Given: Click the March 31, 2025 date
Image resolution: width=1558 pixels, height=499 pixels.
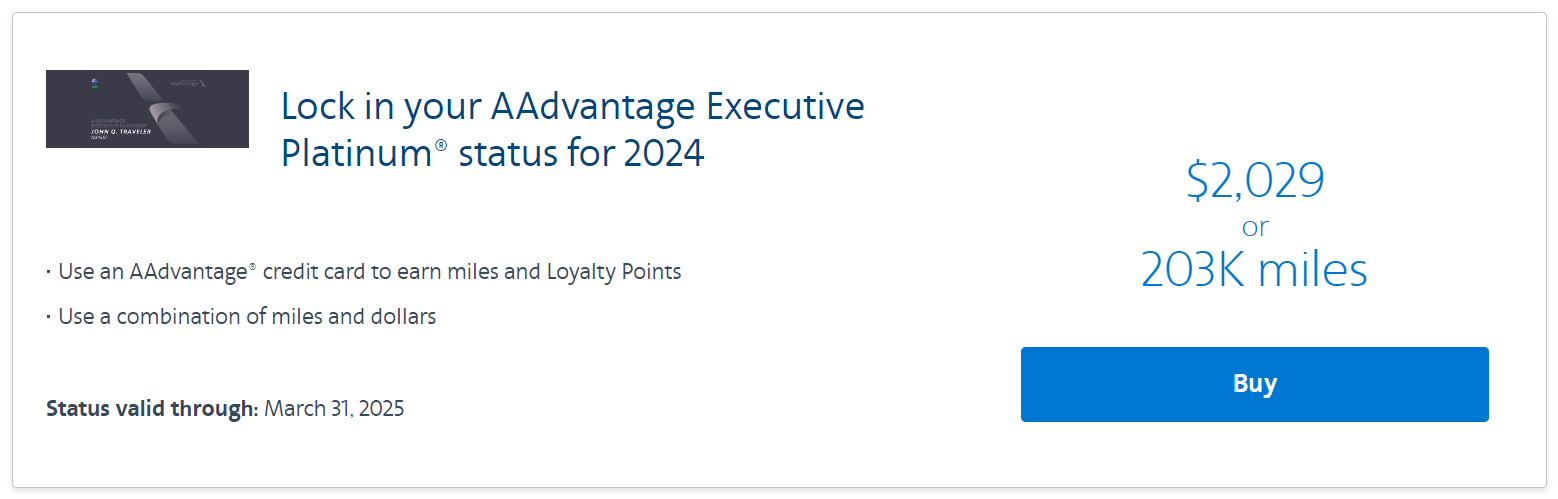Looking at the screenshot, I should pyautogui.click(x=334, y=408).
